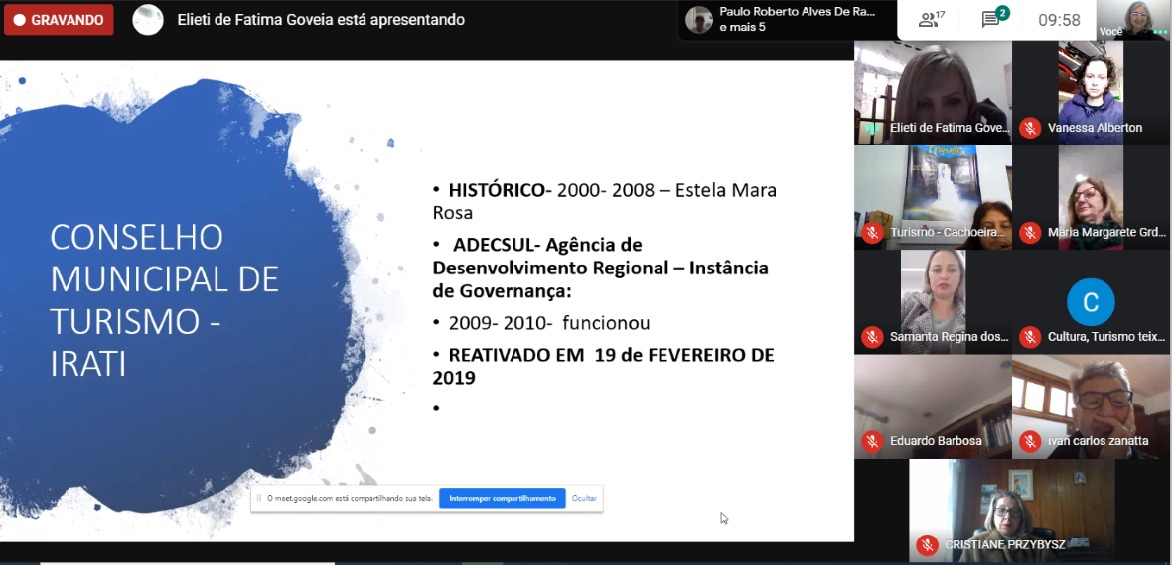The width and height of the screenshot is (1172, 565).
Task: Click muted mic icon on Turismo - Cachoeira tile
Action: (872, 232)
